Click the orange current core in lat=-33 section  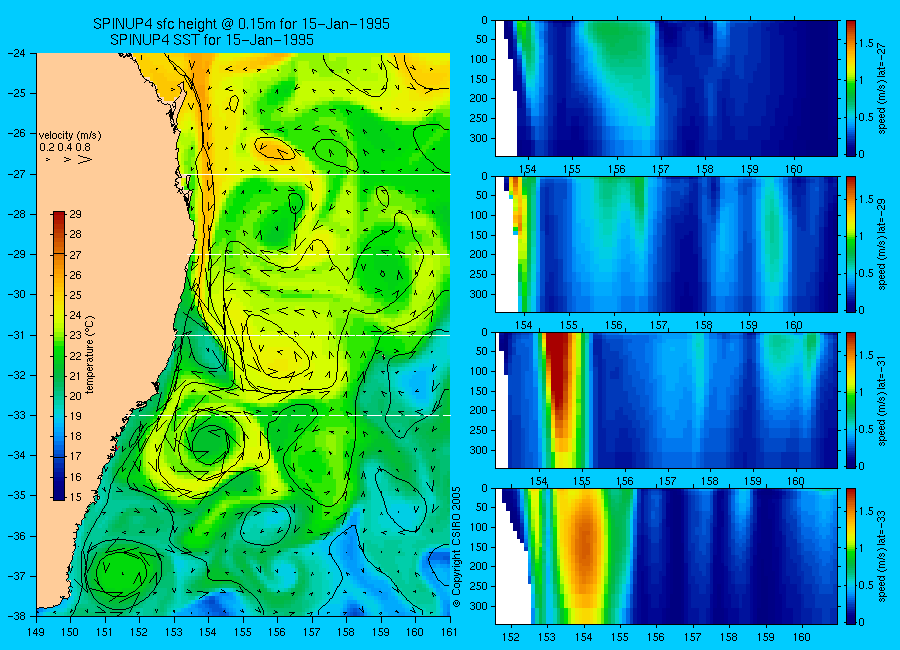[x=584, y=545]
